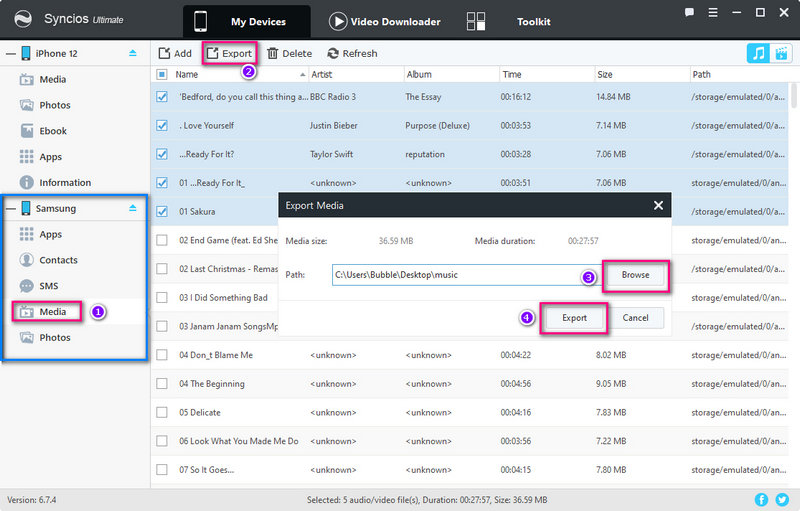Image resolution: width=800 pixels, height=511 pixels.
Task: Check the 03 I Did Something Bad row
Action: coord(162,297)
